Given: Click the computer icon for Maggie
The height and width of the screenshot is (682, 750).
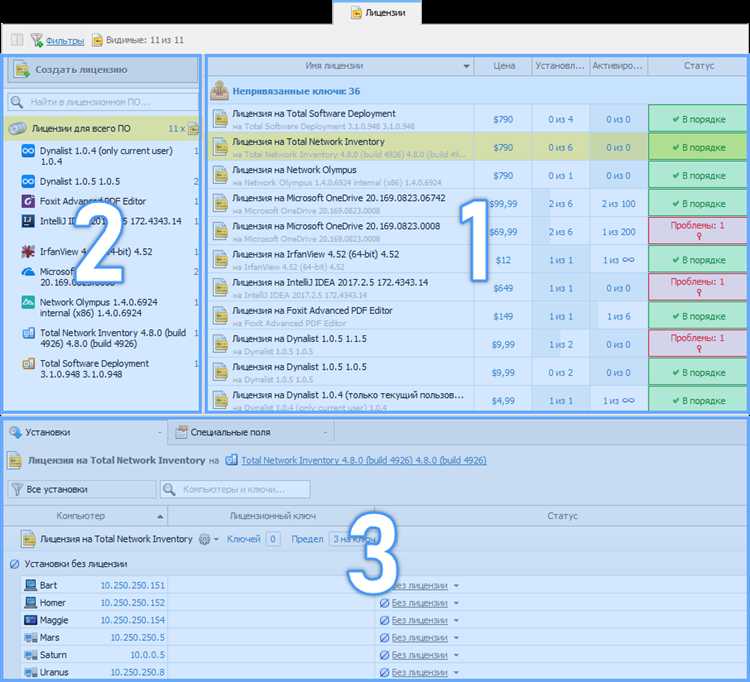Looking at the screenshot, I should pyautogui.click(x=30, y=621).
